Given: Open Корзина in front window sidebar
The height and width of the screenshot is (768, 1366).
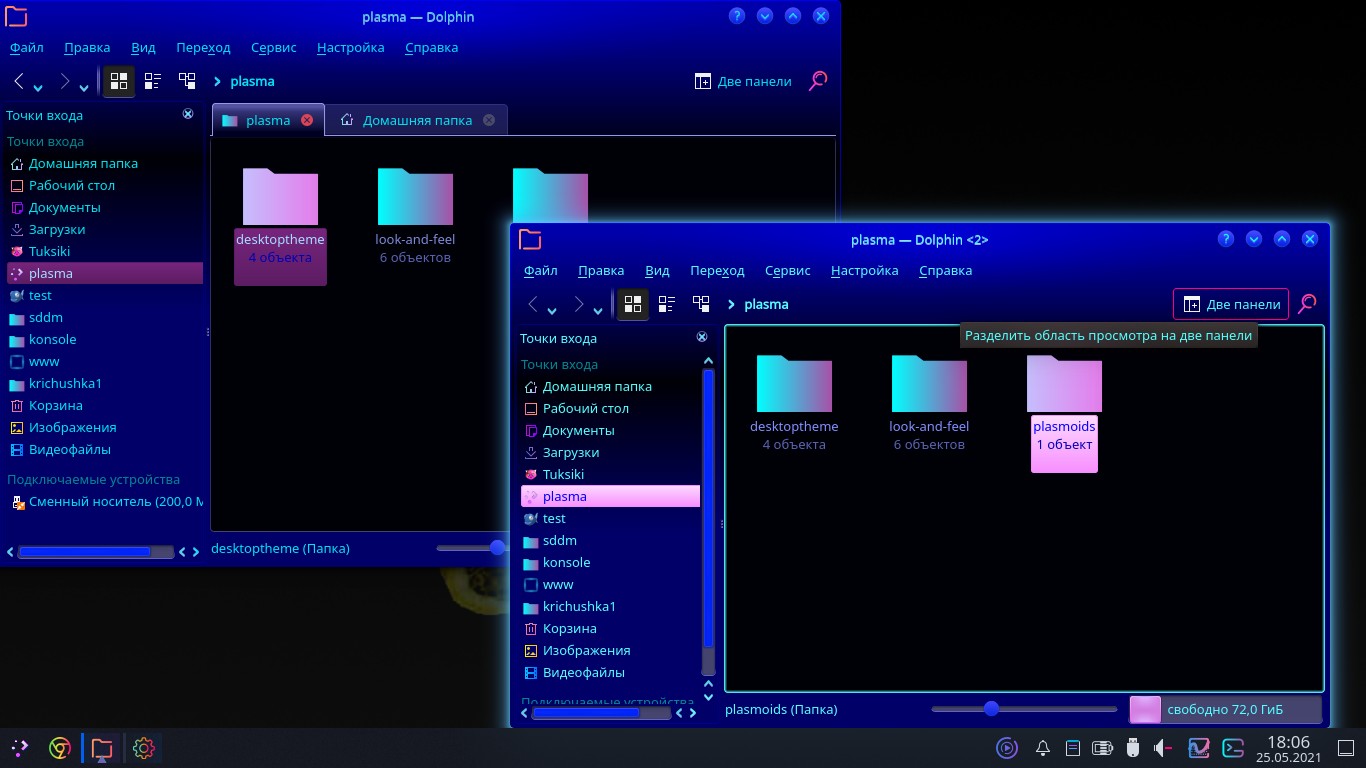Looking at the screenshot, I should pos(610,628).
